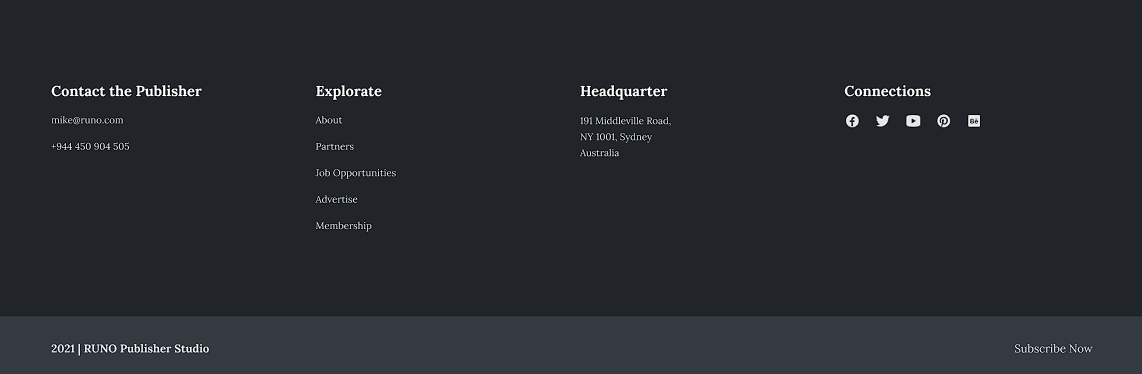Click the Headquarter heading
This screenshot has width=1142, height=374.
point(623,91)
